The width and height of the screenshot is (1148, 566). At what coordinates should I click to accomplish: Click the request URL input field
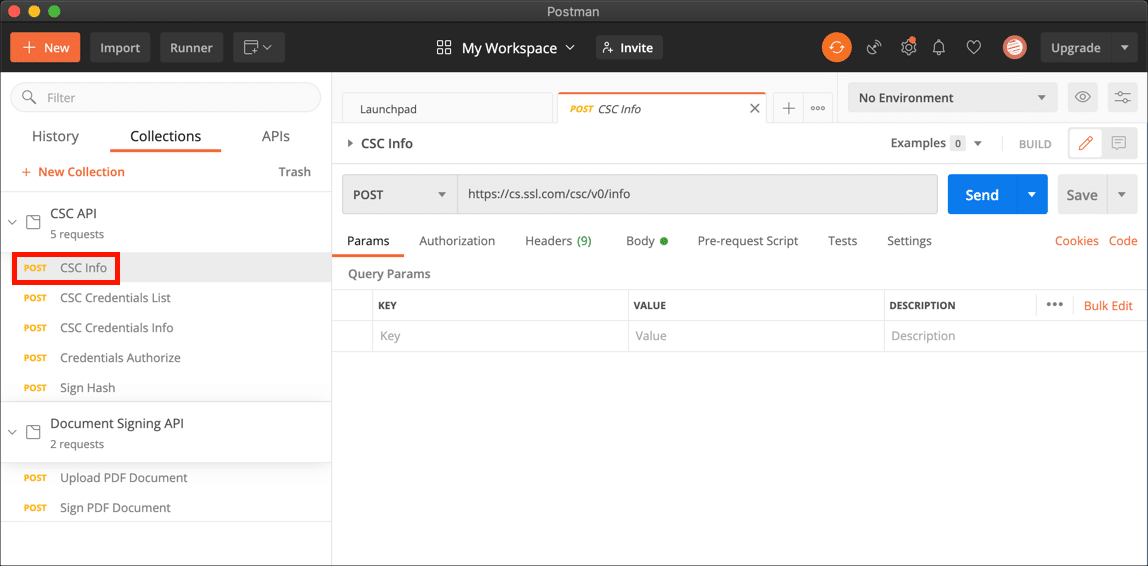click(697, 195)
